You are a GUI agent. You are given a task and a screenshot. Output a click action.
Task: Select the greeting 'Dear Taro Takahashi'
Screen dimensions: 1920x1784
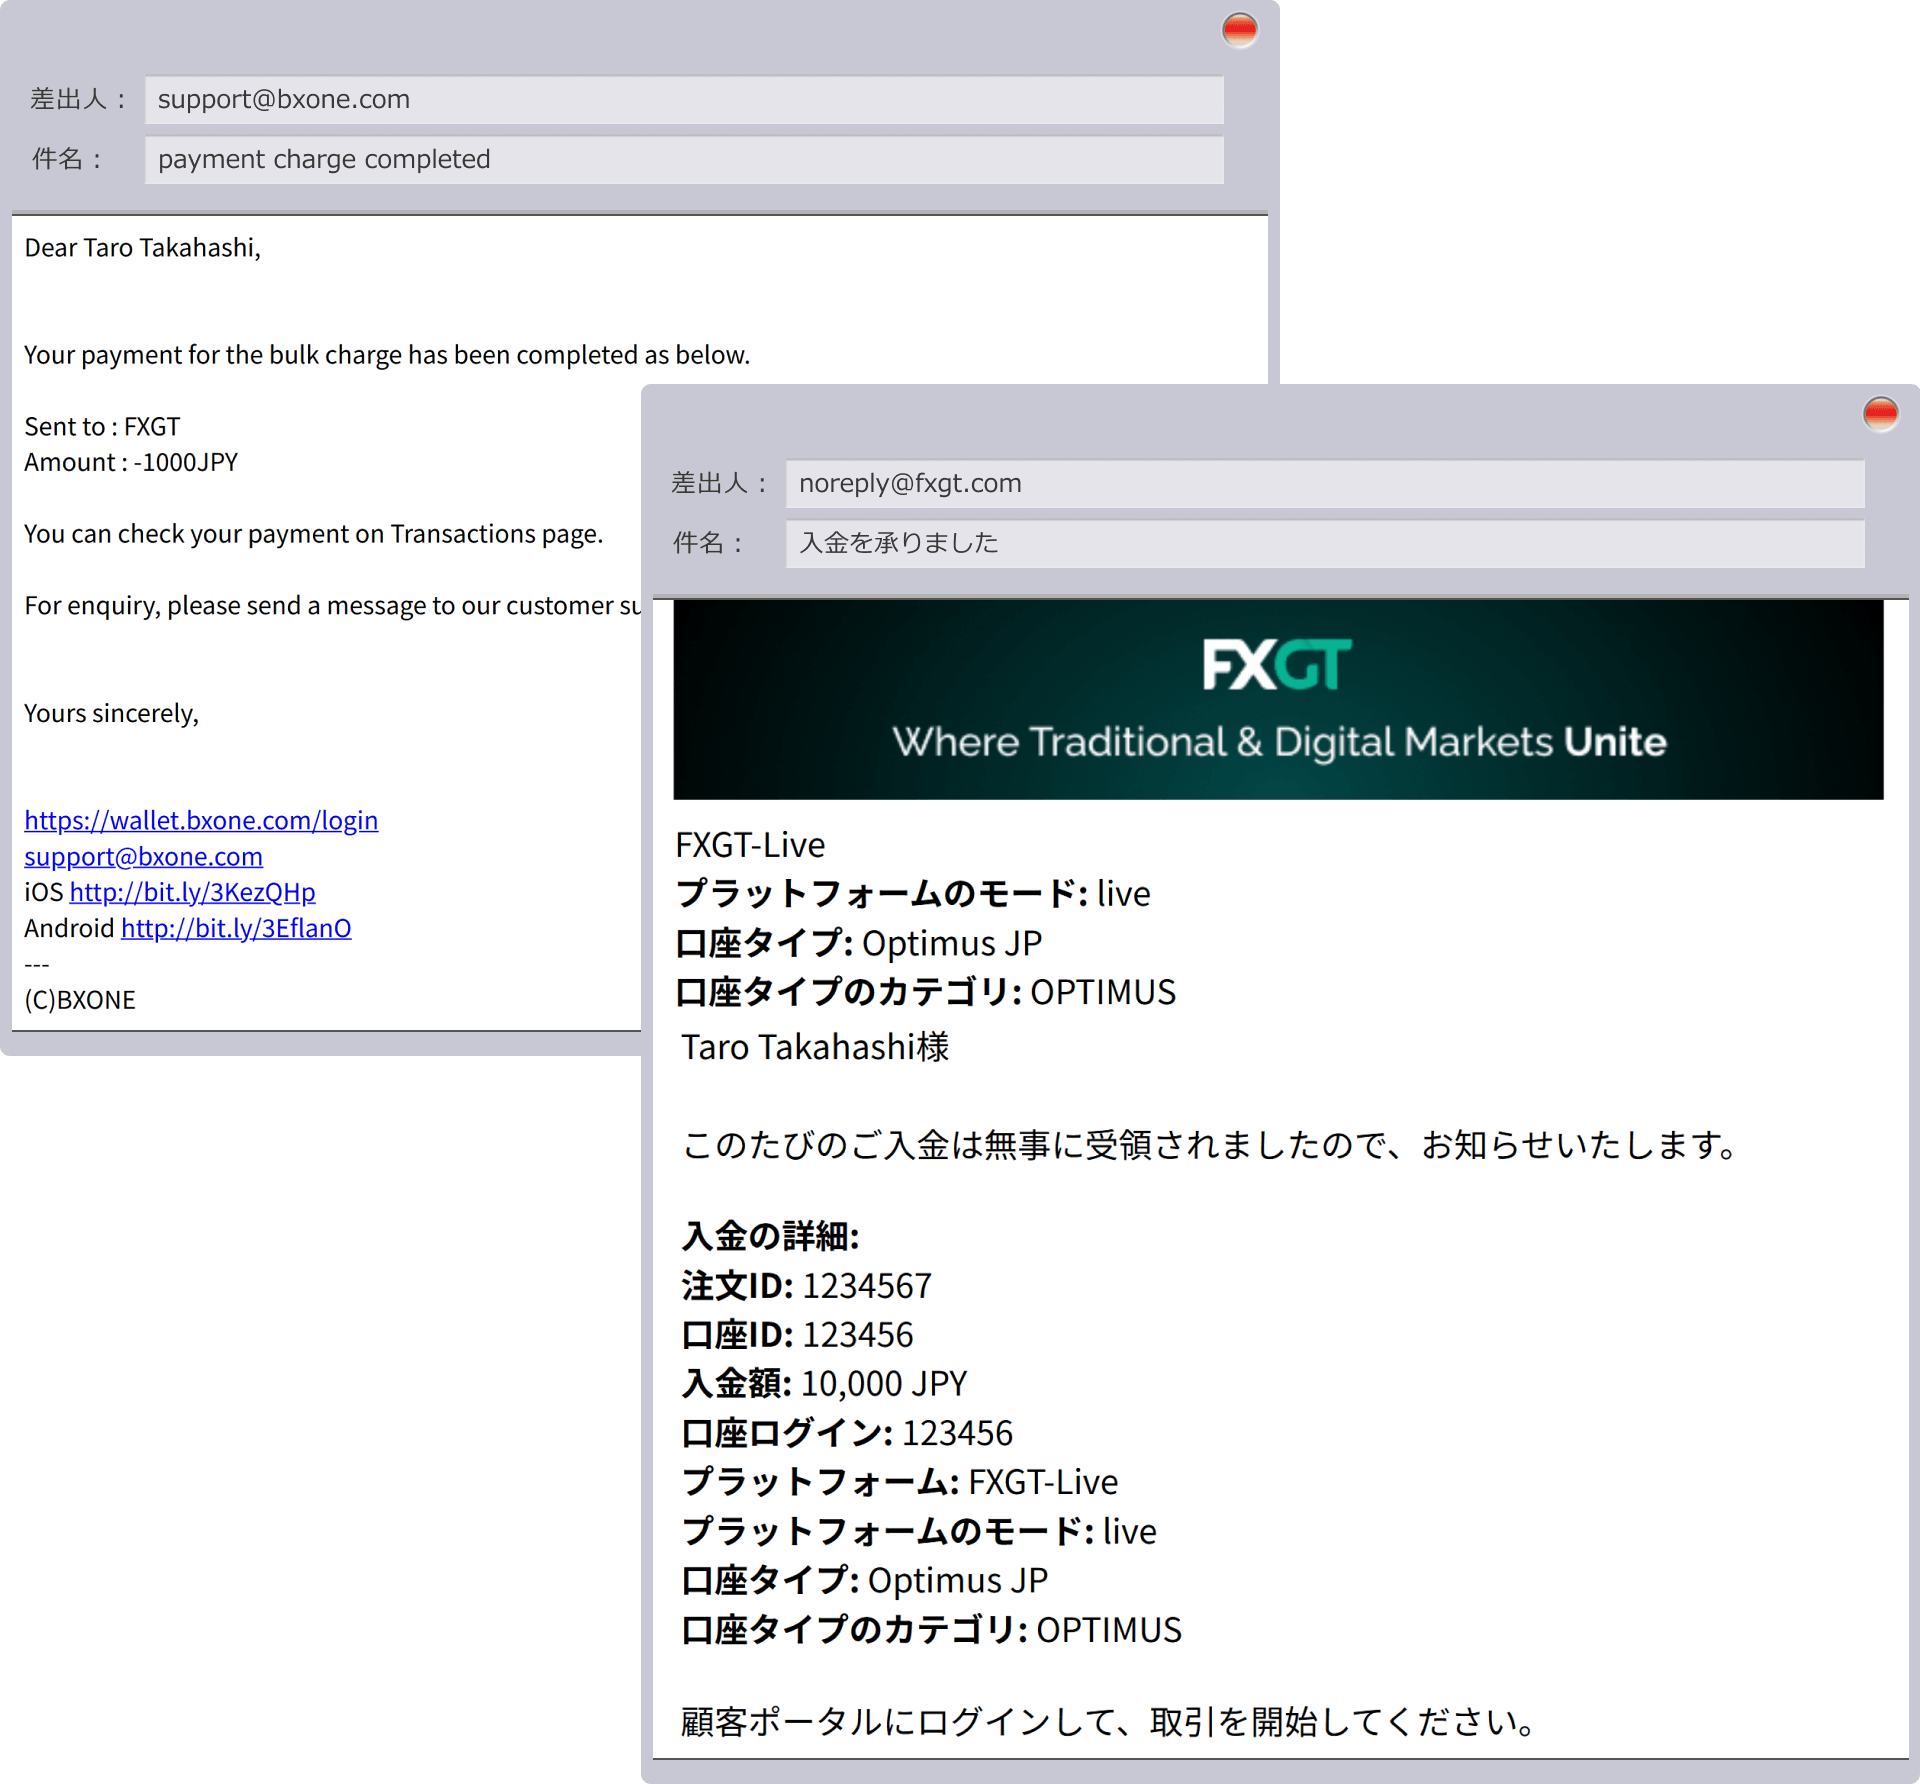(x=143, y=247)
